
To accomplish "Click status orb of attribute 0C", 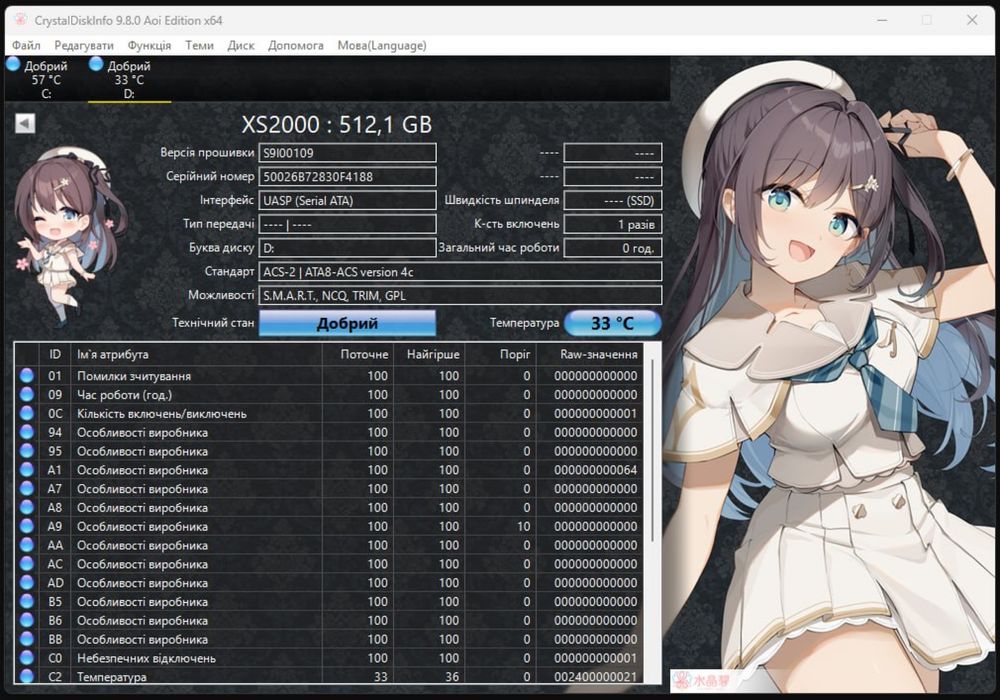I will [27, 413].
